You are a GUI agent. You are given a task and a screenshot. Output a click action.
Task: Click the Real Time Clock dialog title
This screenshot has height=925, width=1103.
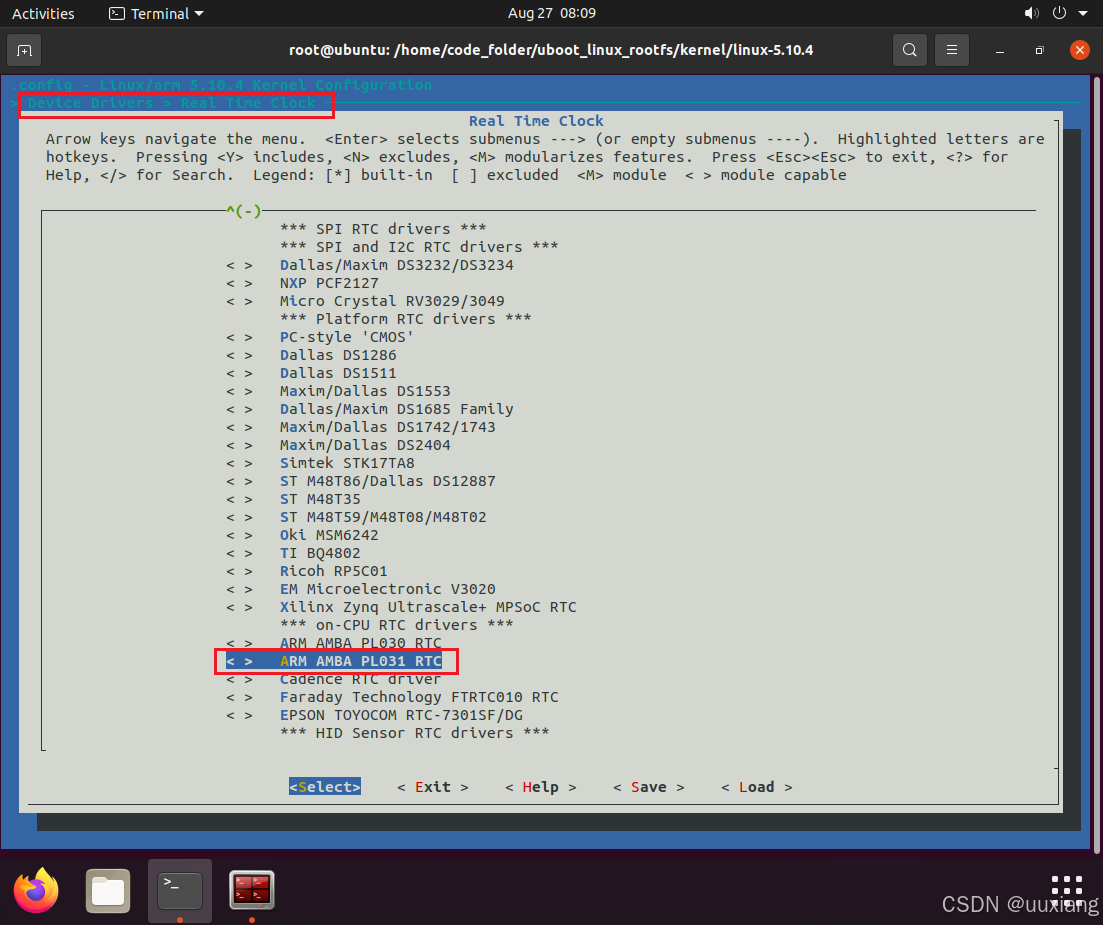(536, 121)
